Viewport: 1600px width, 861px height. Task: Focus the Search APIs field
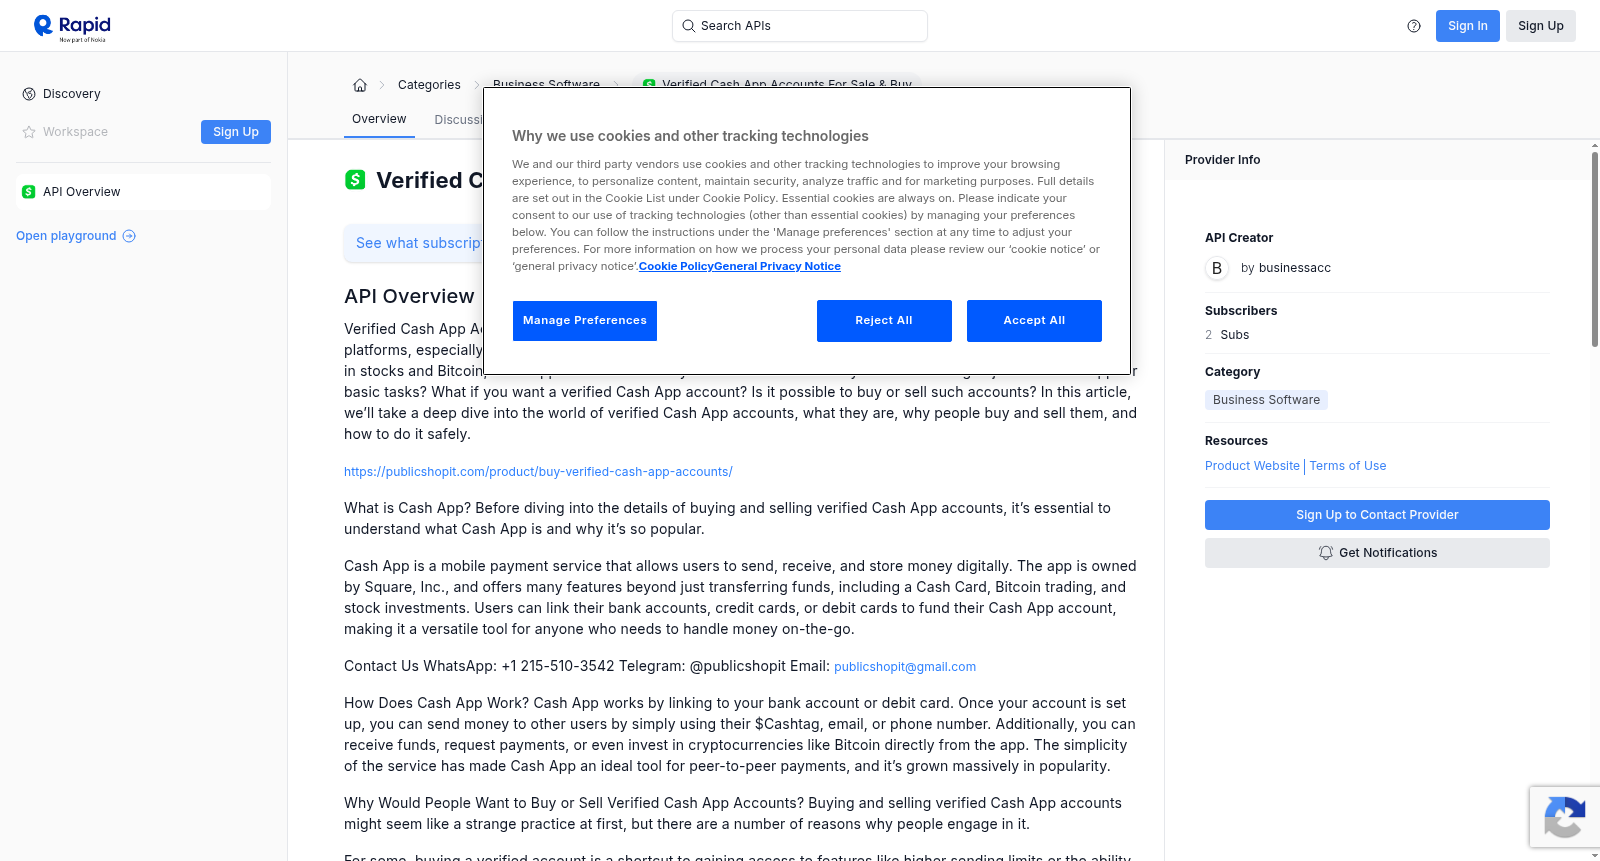coord(800,26)
